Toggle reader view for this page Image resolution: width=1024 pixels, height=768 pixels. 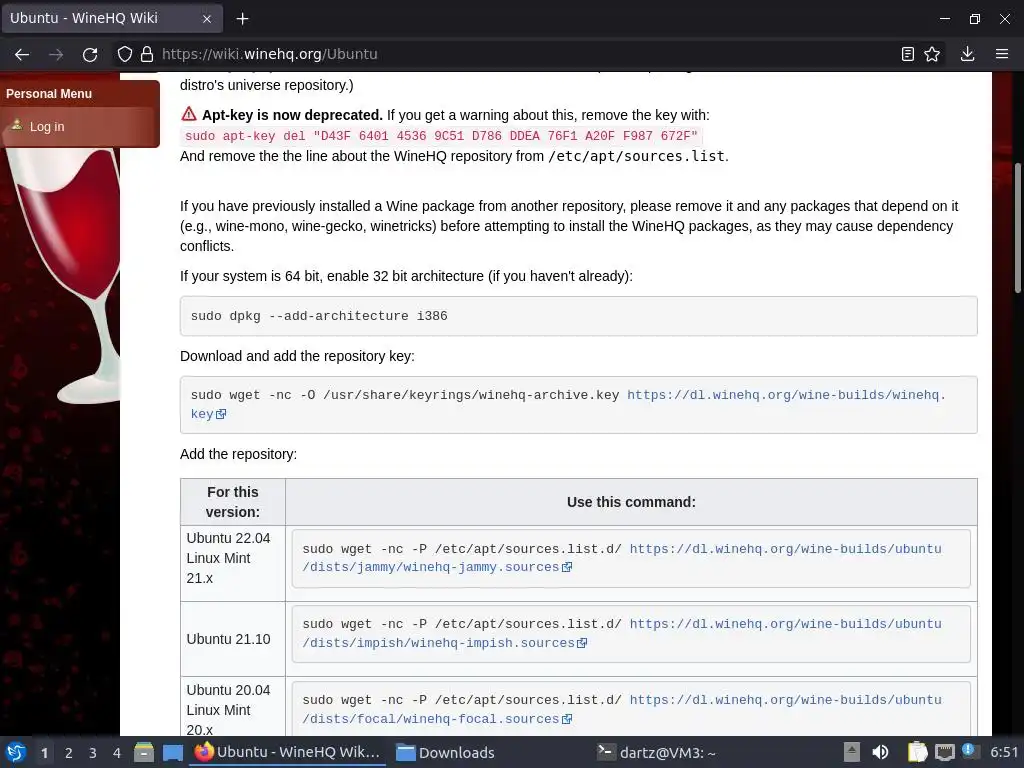point(908,54)
